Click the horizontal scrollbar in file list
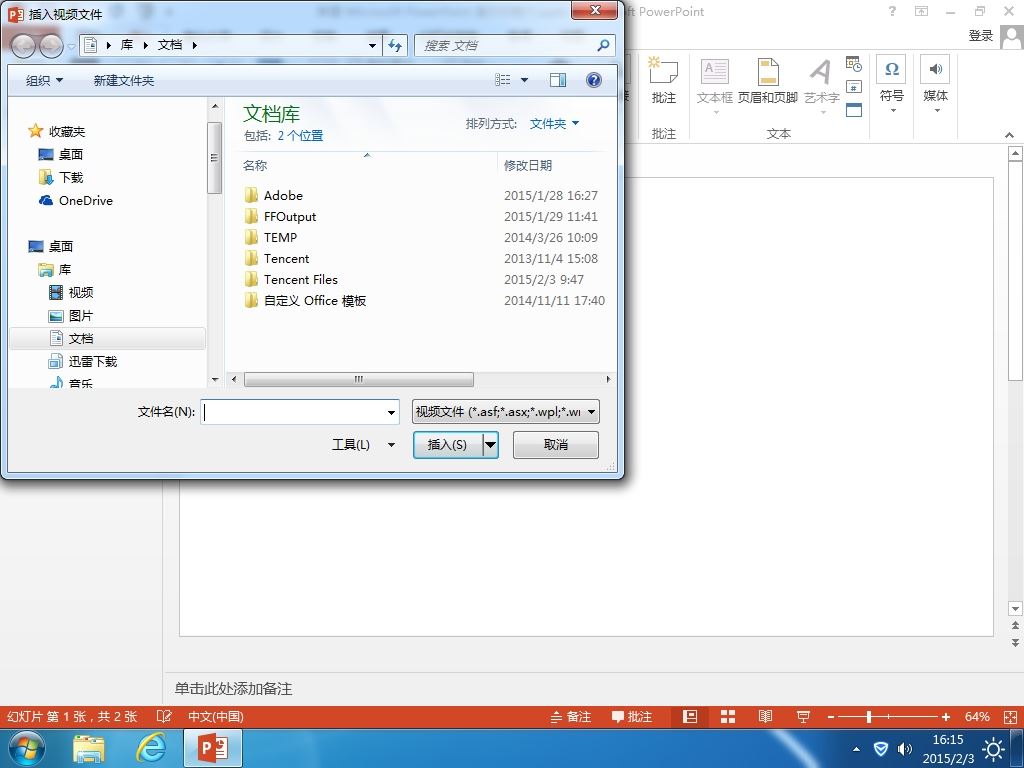 pyautogui.click(x=359, y=379)
